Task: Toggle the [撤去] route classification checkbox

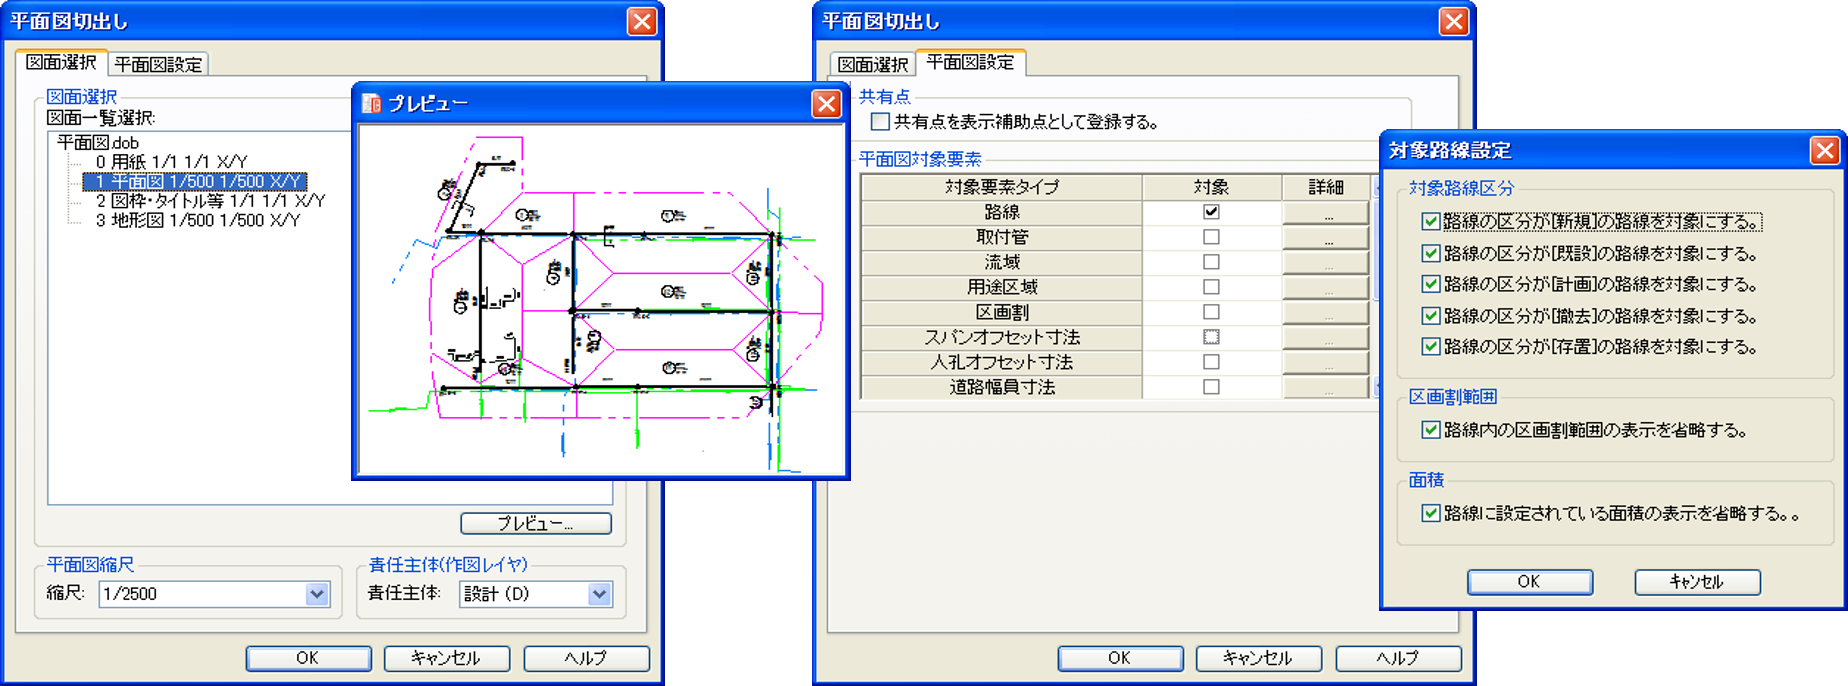Action: pos(1431,316)
